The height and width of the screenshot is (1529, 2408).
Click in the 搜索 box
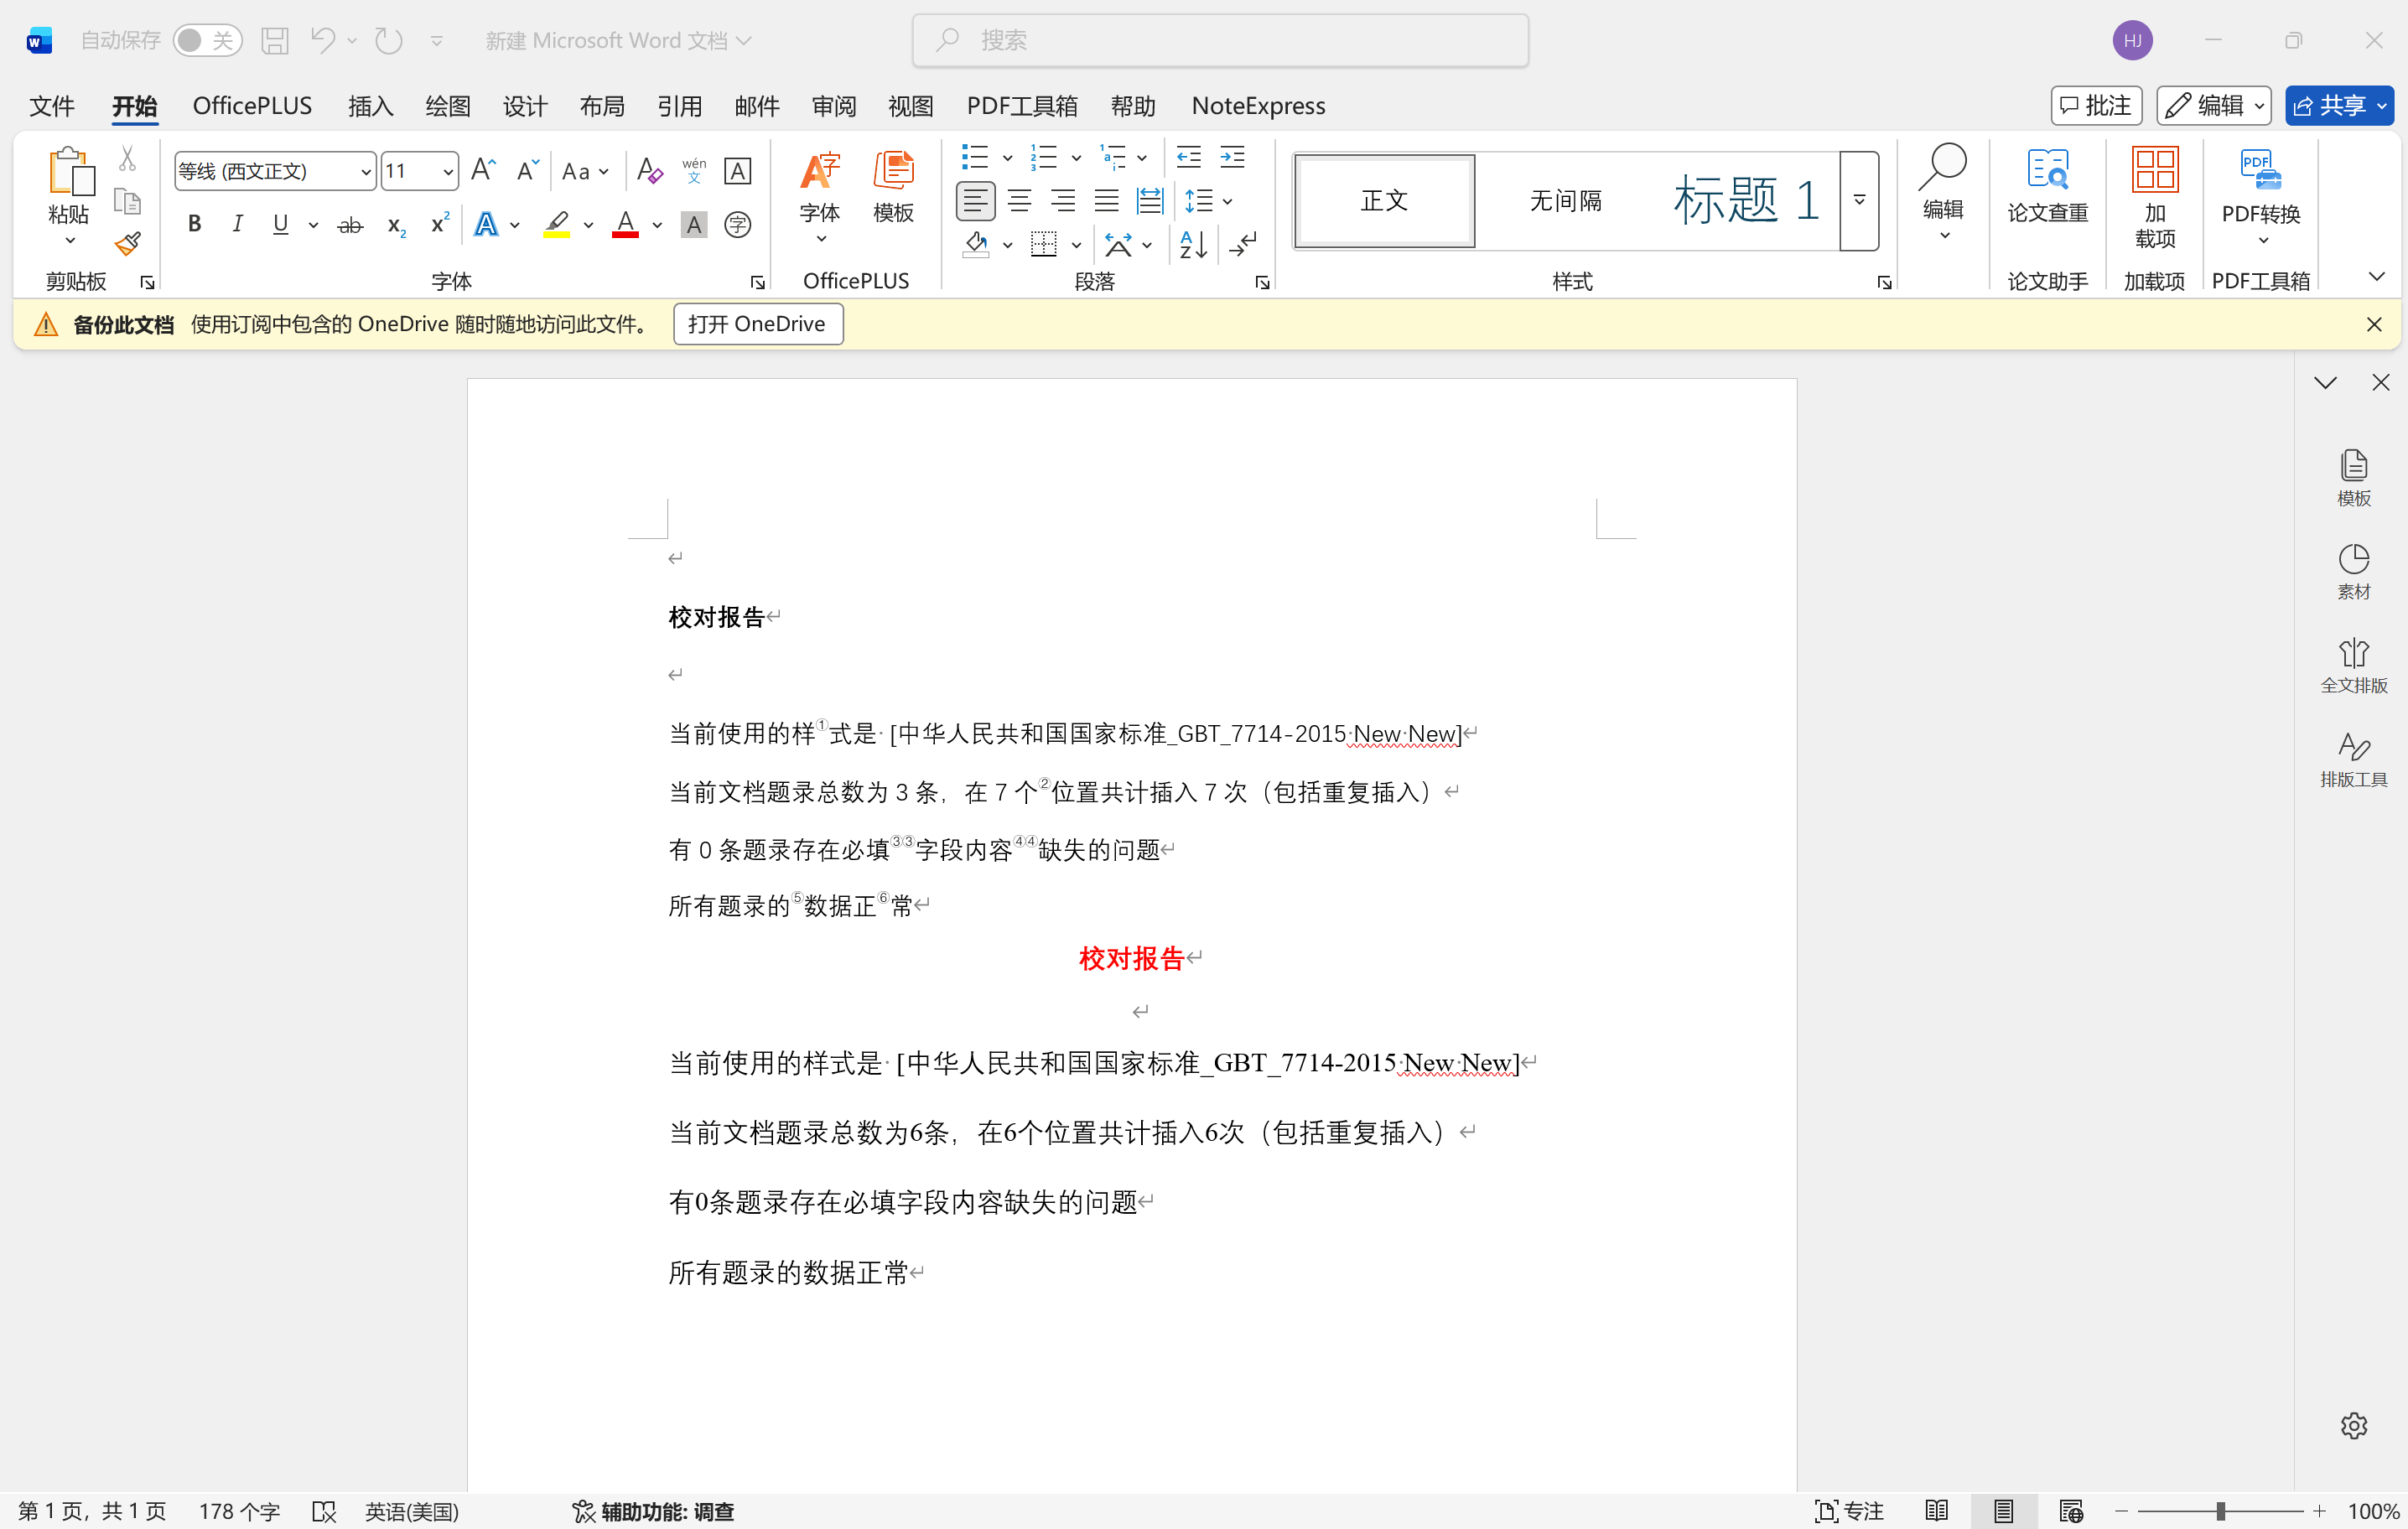[1220, 40]
